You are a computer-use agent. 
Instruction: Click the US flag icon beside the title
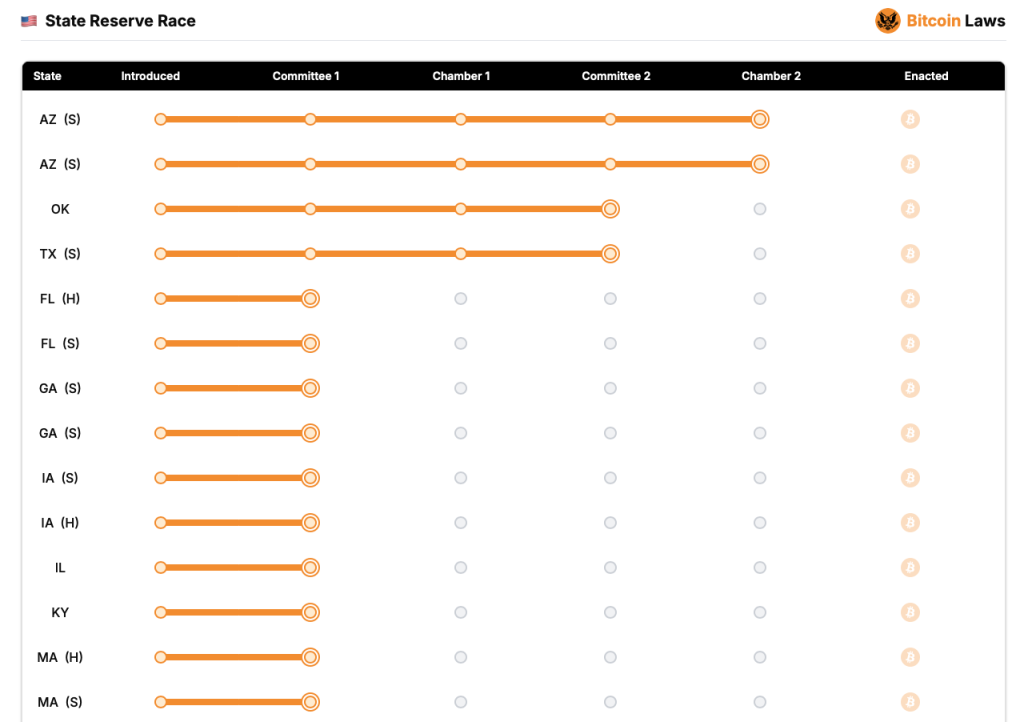tap(29, 21)
